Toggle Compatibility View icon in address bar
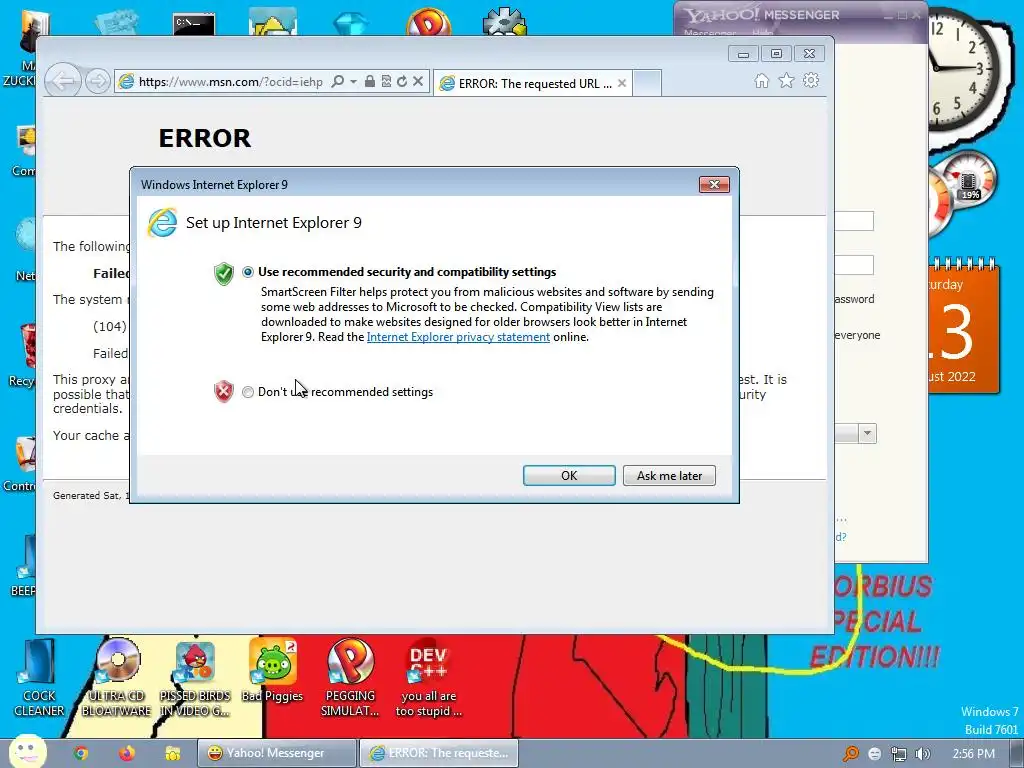 [x=386, y=81]
